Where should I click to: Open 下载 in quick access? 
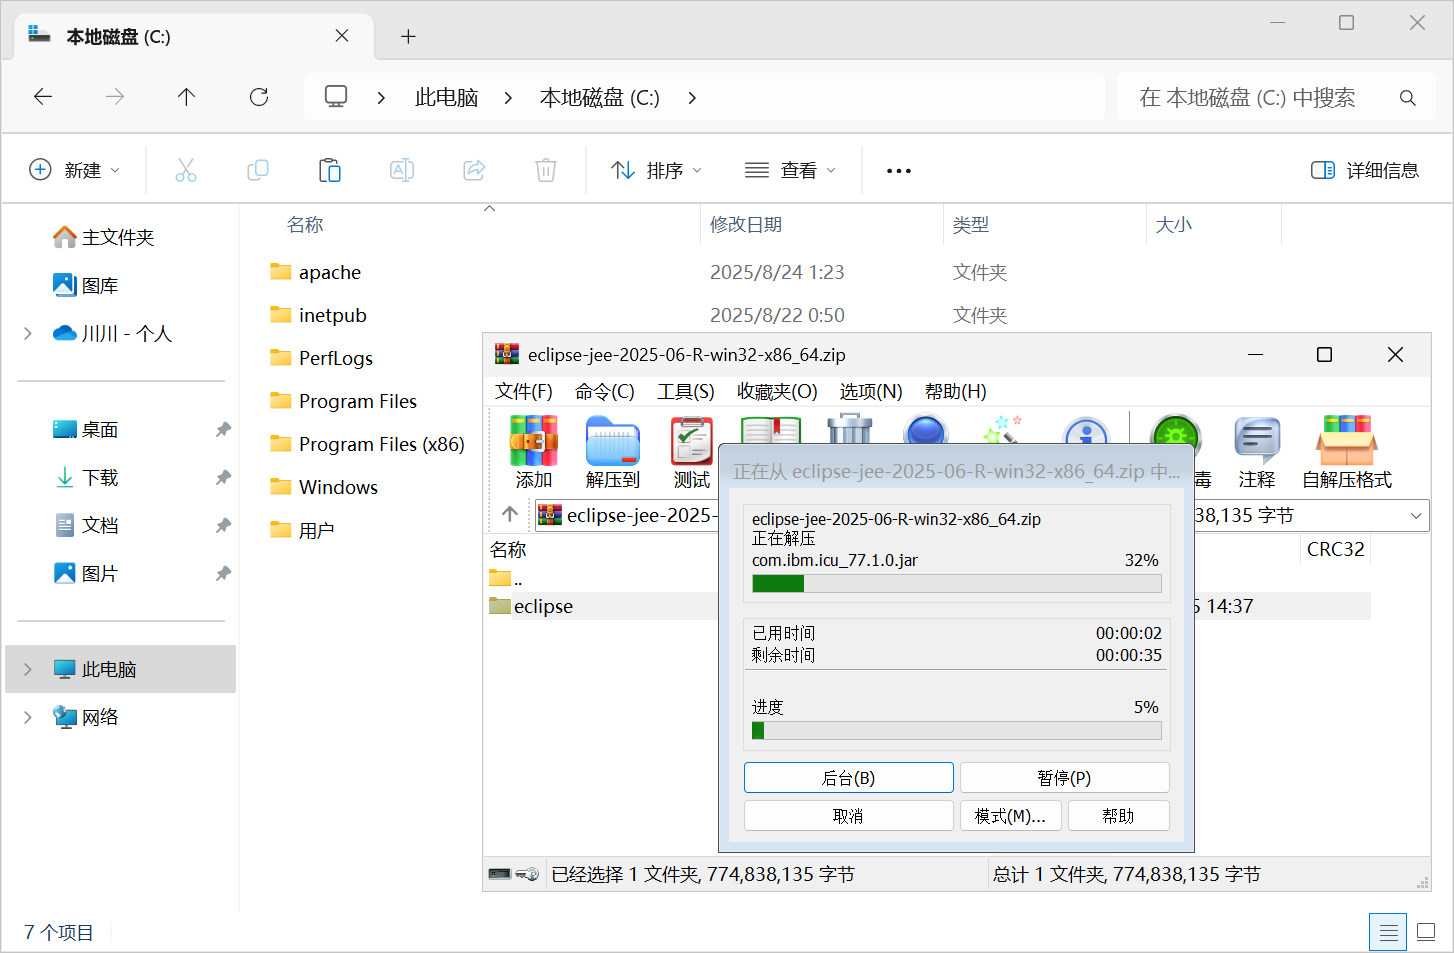pos(86,477)
